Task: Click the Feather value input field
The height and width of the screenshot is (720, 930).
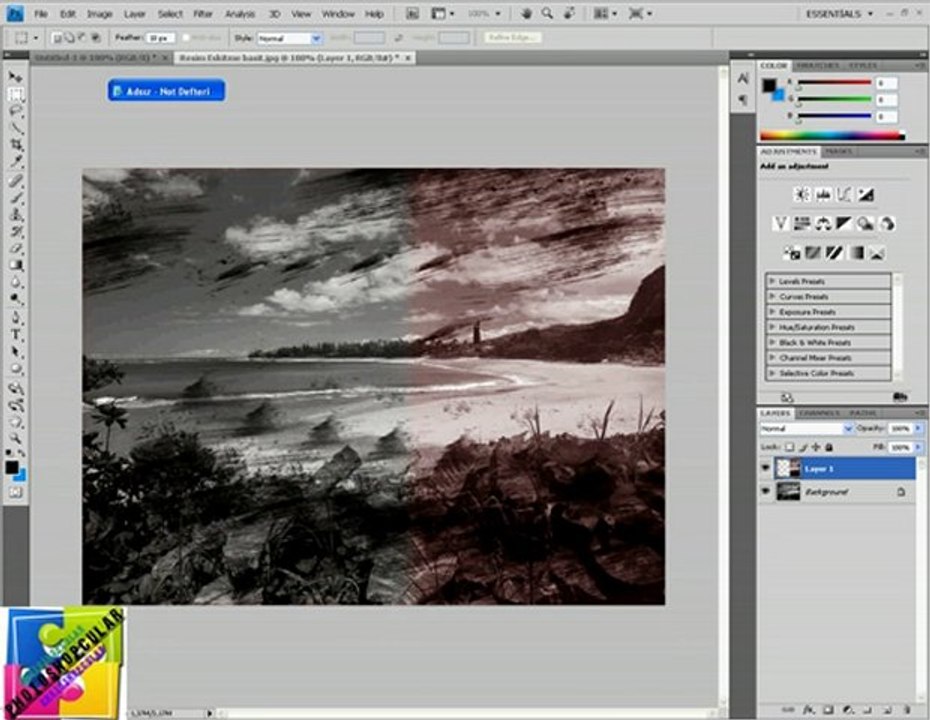Action: (x=159, y=37)
